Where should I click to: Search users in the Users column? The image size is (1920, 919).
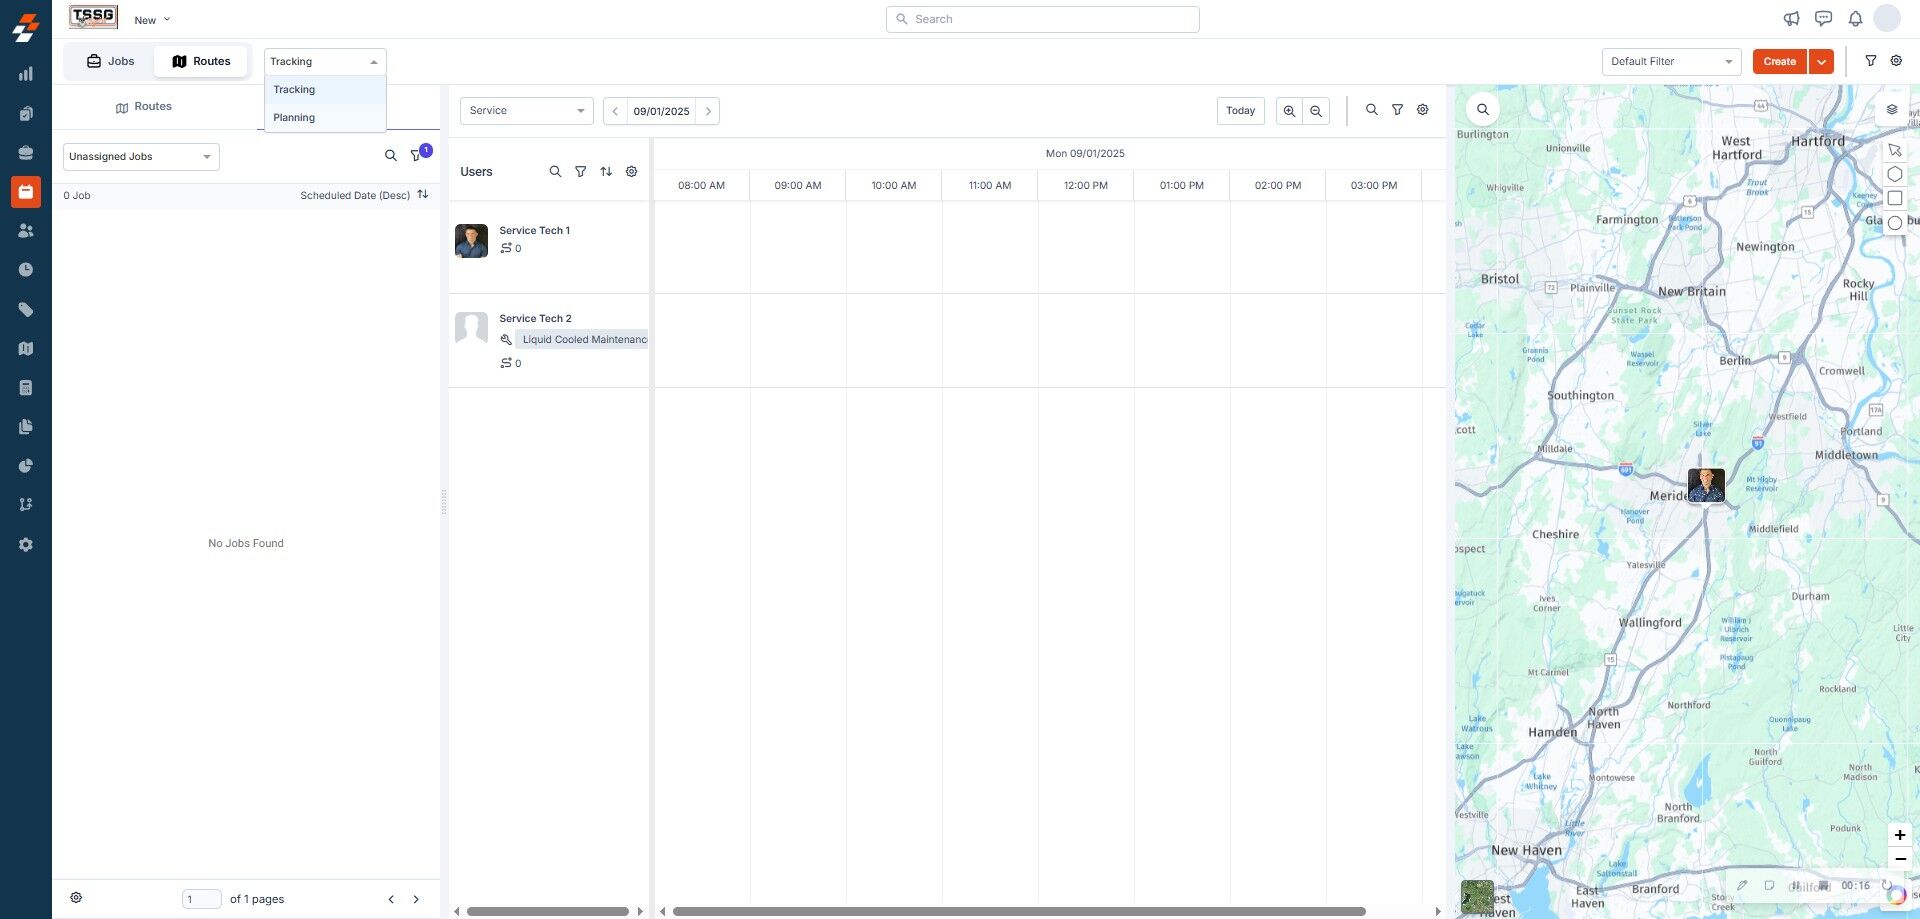point(555,172)
